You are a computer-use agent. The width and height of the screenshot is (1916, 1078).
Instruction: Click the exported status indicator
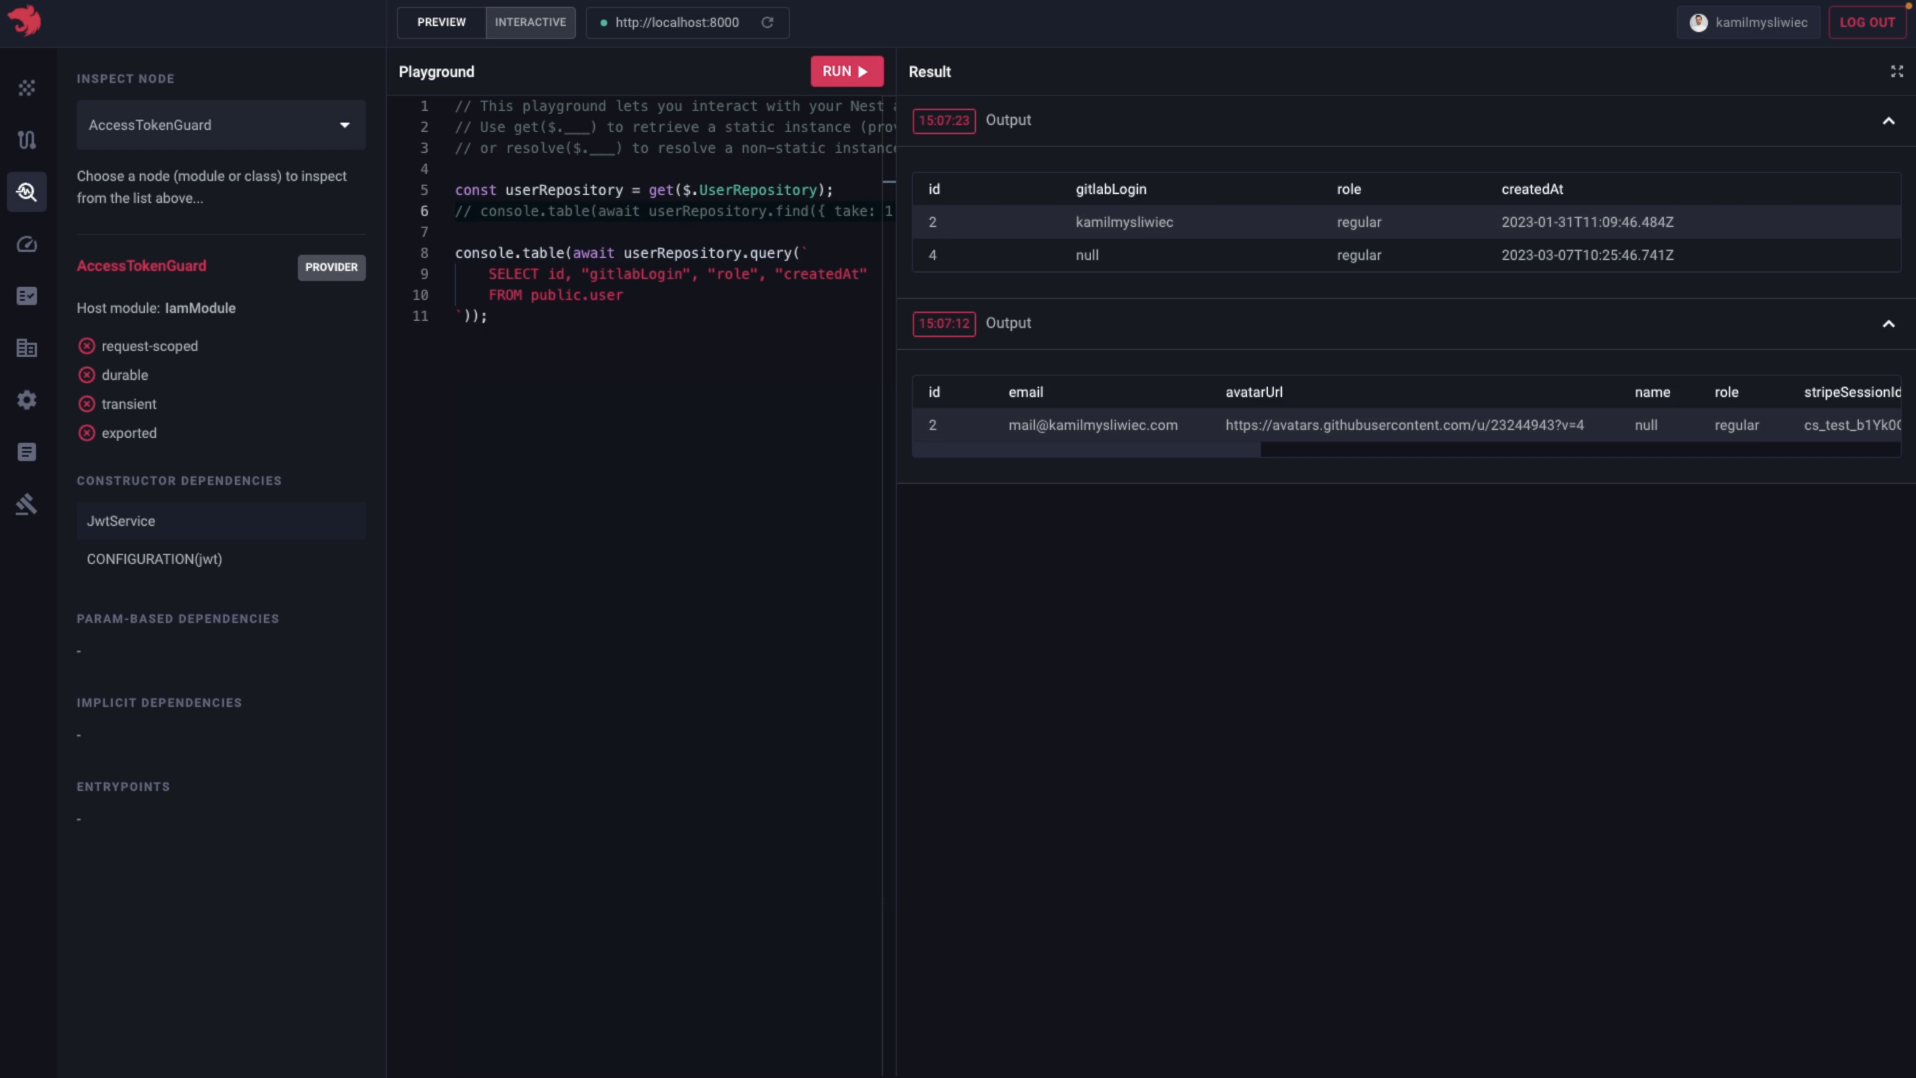pos(87,433)
